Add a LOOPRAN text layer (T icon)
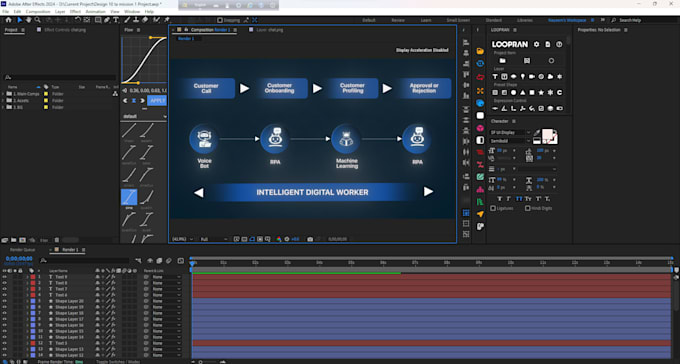This screenshot has height=364, width=680. click(x=495, y=76)
